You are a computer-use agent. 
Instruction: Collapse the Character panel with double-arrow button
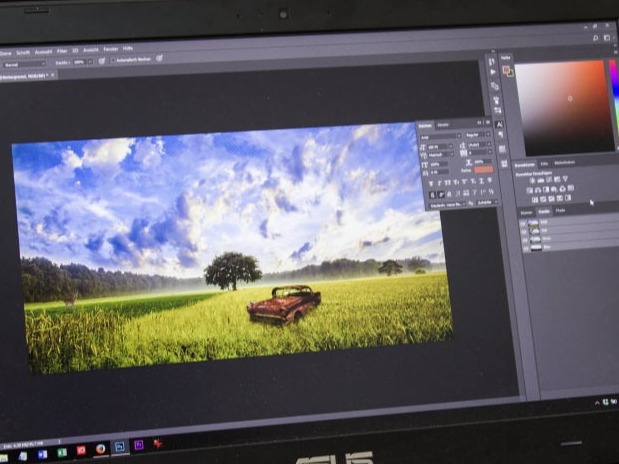tap(480, 122)
